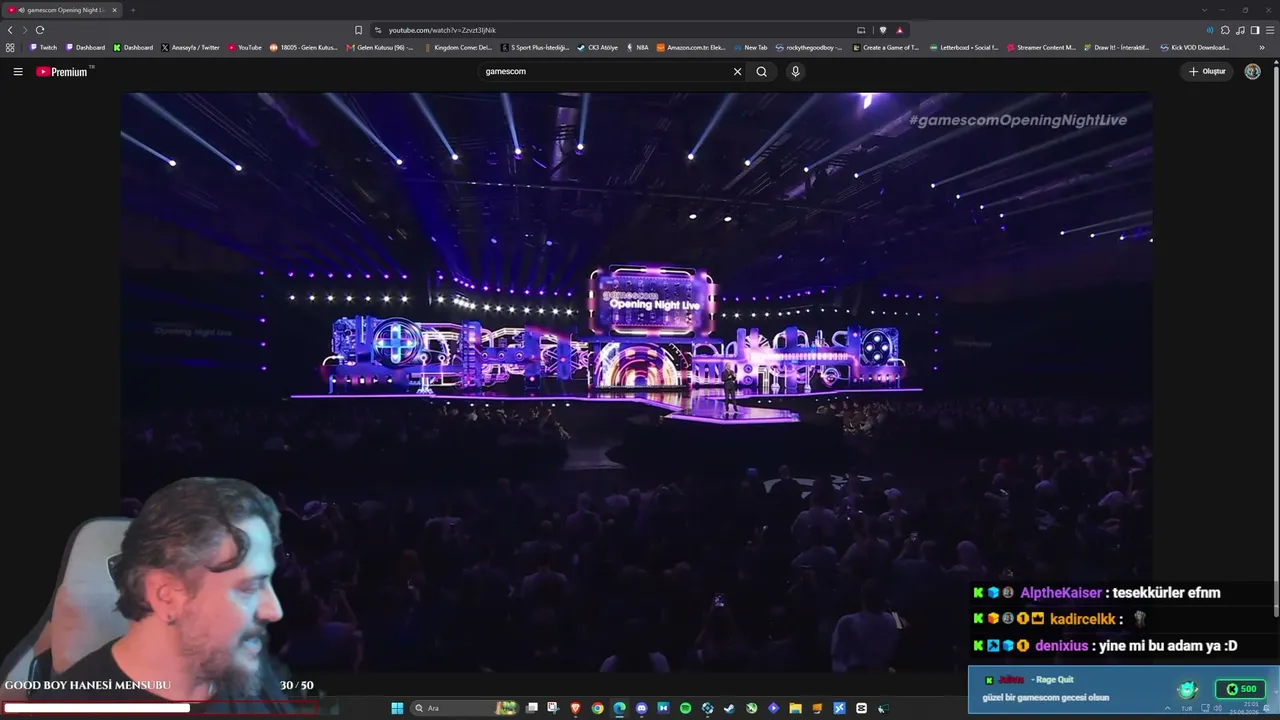The height and width of the screenshot is (720, 1280).
Task: Open a new browser tab
Action: (x=133, y=10)
